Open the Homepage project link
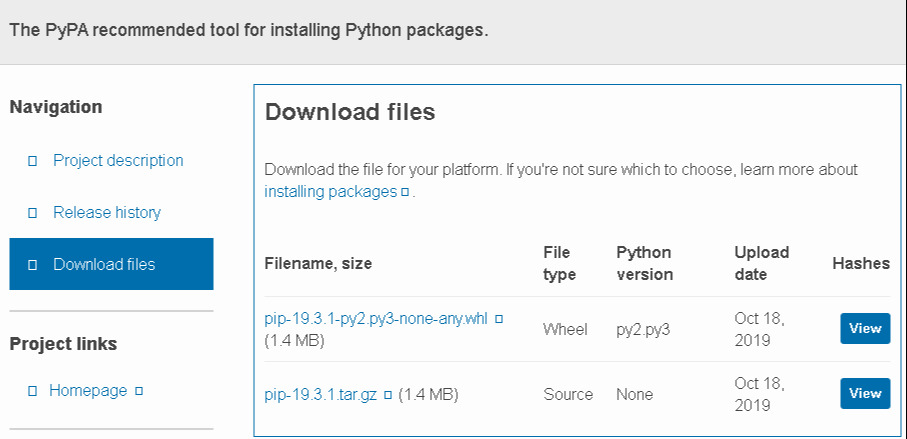Viewport: 907px width, 439px height. (88, 390)
